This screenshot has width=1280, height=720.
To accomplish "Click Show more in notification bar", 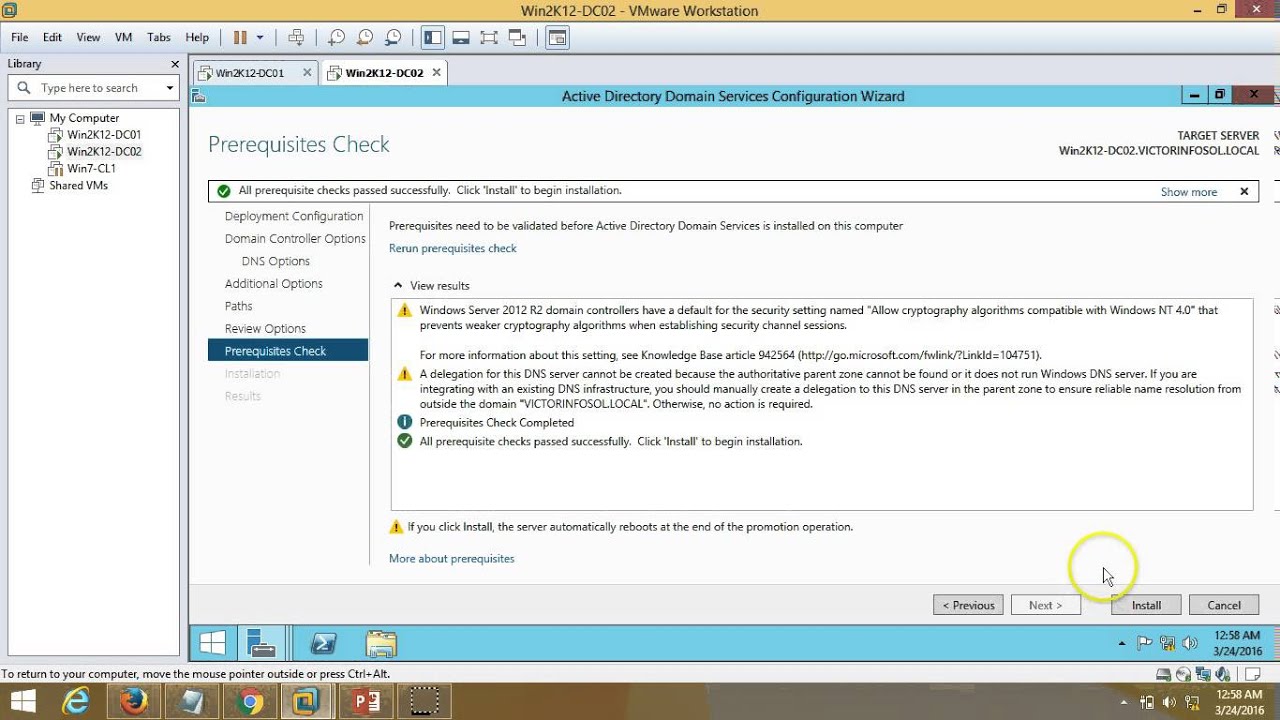I will coord(1189,192).
